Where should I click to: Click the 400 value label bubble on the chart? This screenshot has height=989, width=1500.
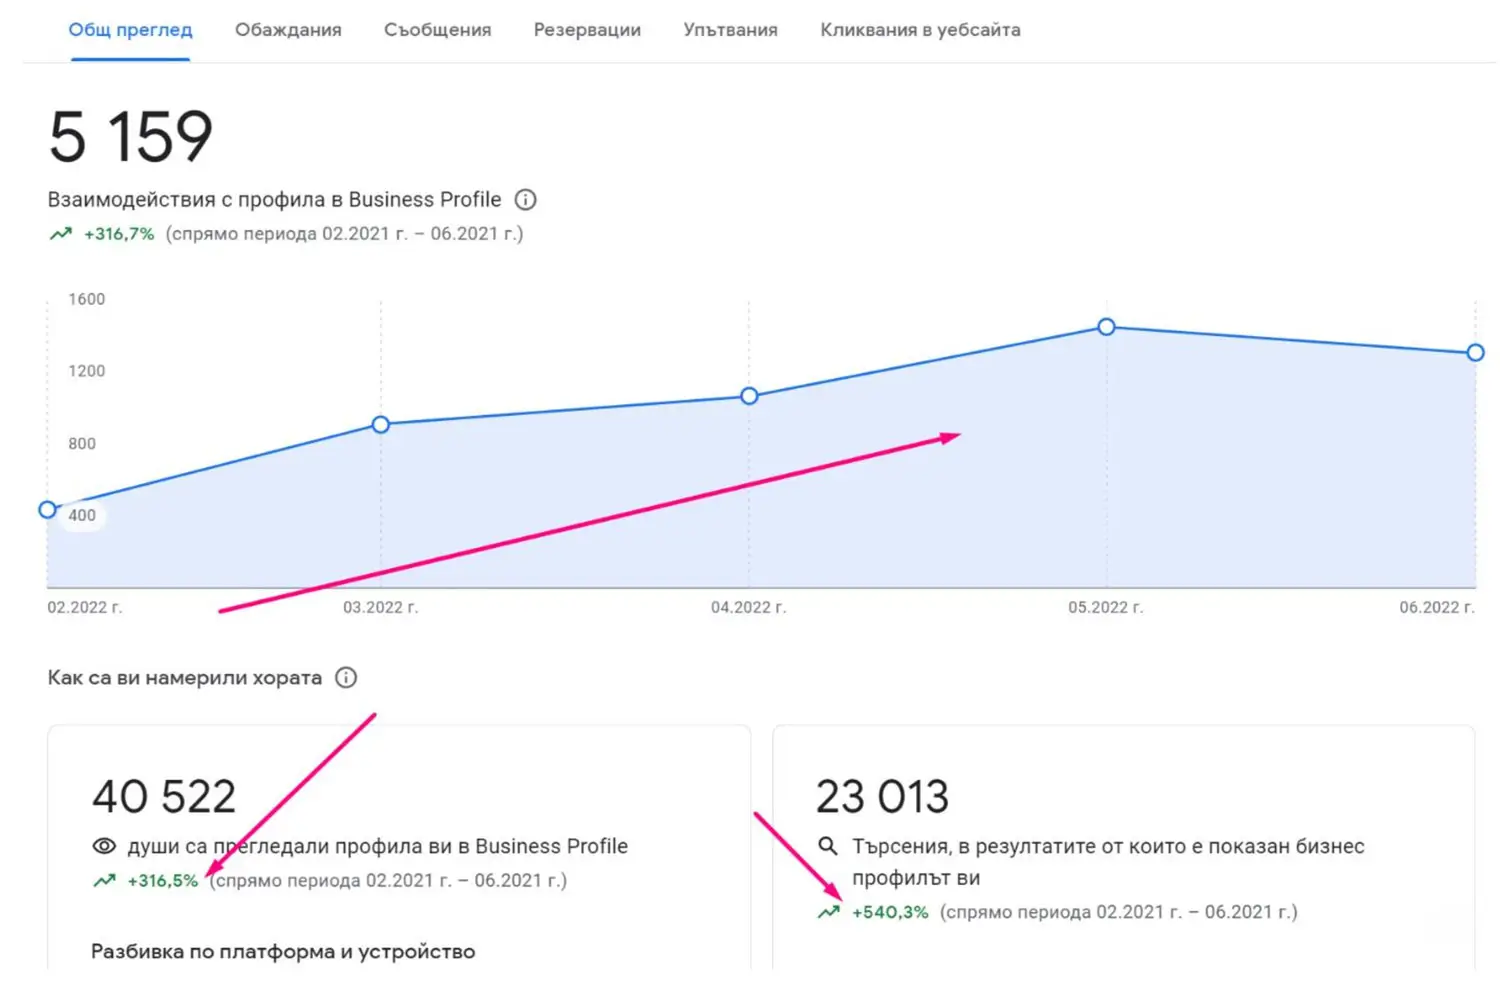(x=84, y=516)
